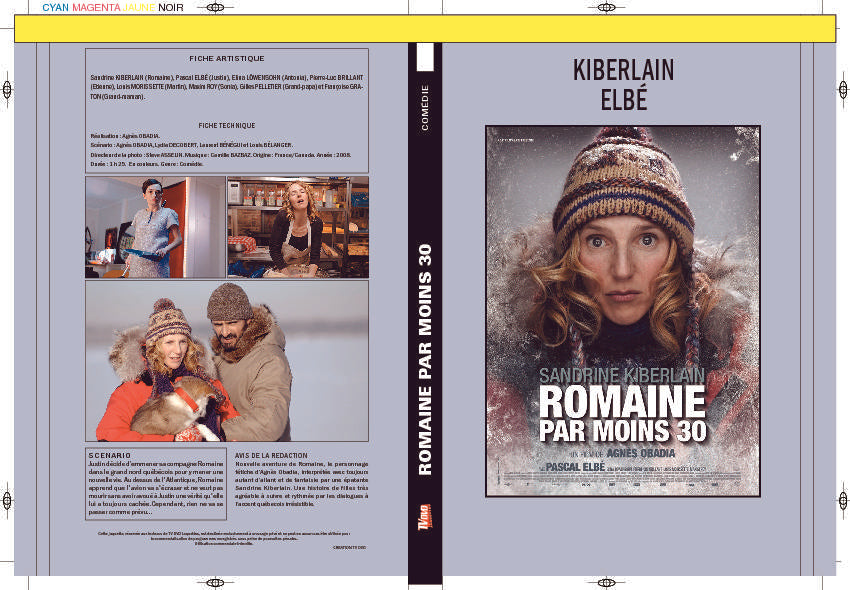
Task: Click the MAGENTA color label
Action: (96, 8)
